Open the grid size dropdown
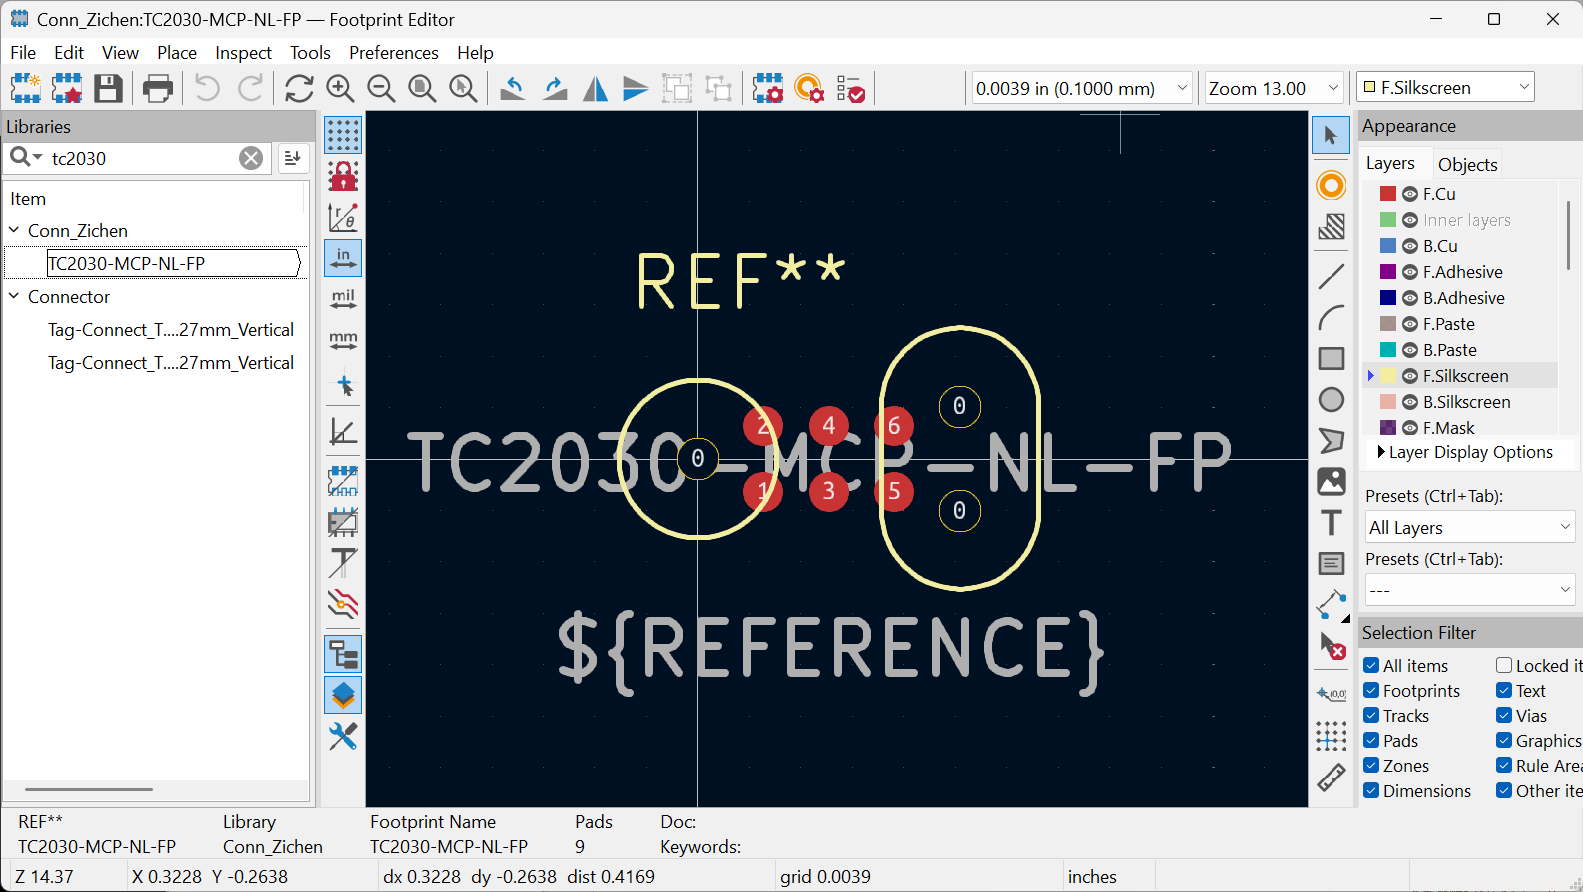The height and width of the screenshot is (892, 1583). 1182,88
